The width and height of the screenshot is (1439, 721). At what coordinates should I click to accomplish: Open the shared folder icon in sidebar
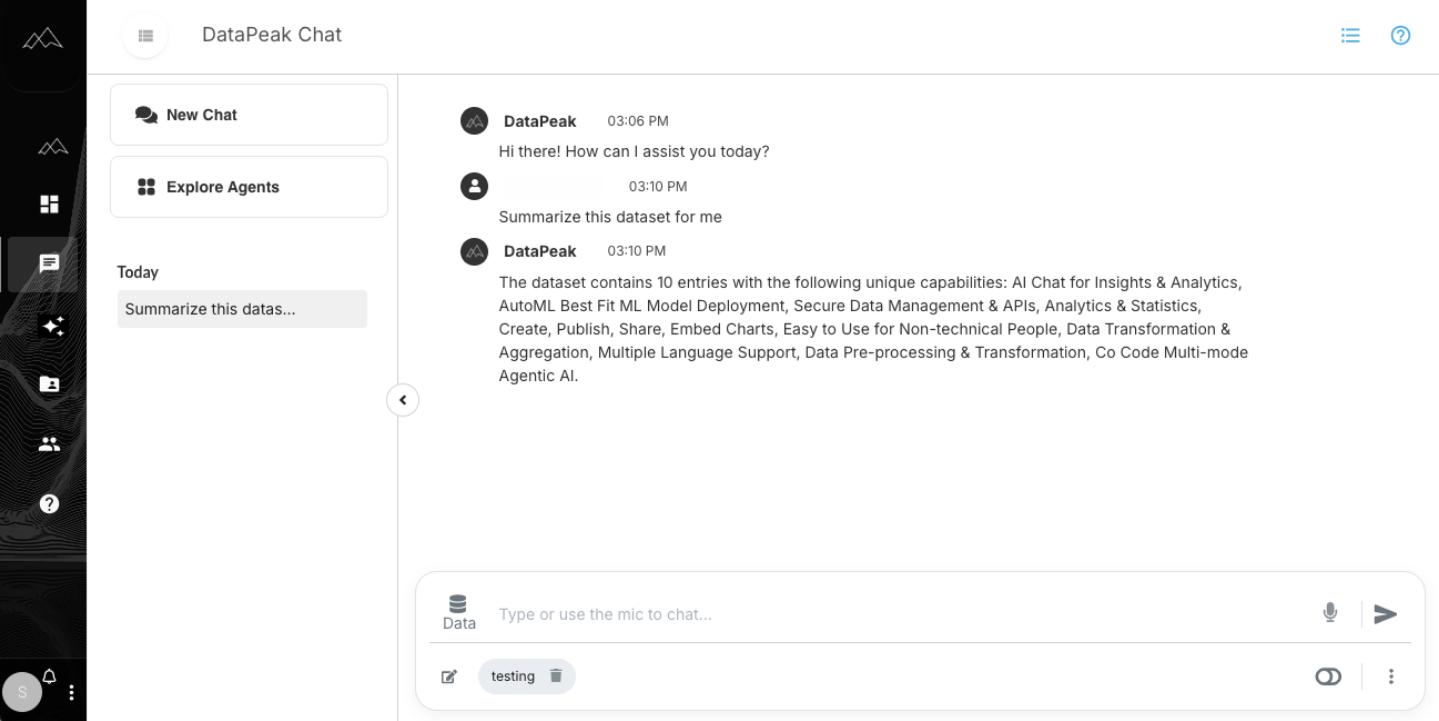pyautogui.click(x=49, y=384)
